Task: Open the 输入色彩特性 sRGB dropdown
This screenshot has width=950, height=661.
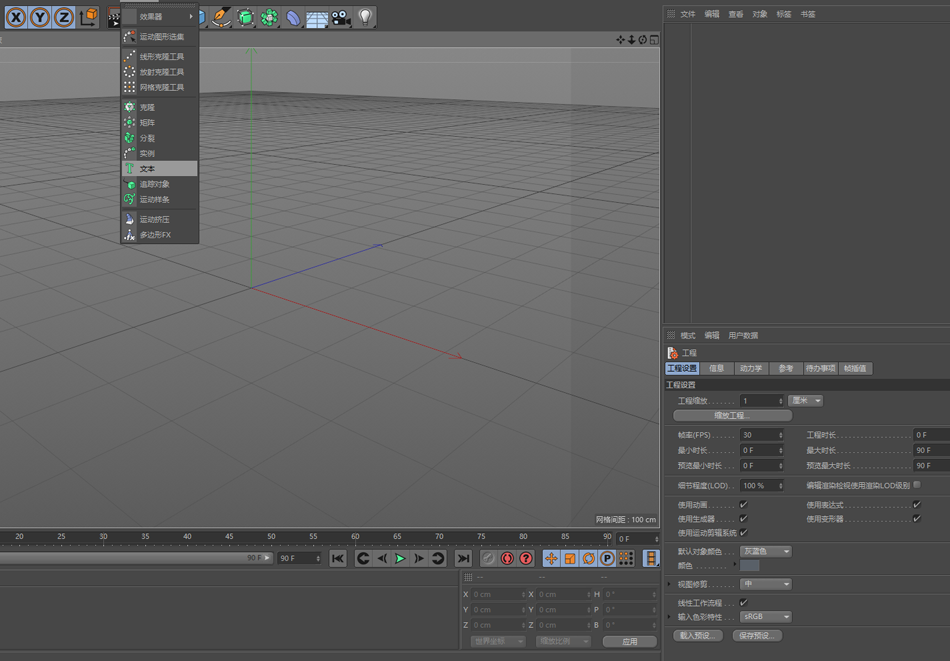Action: tap(766, 617)
